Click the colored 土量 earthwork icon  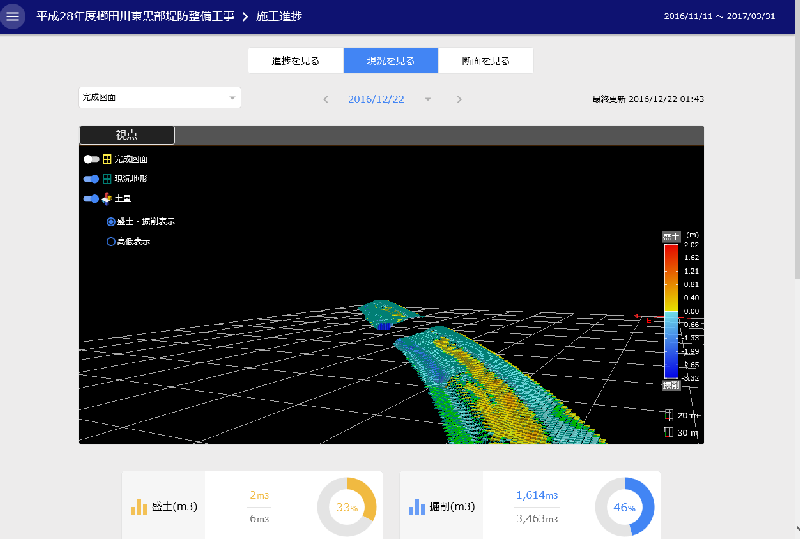(x=108, y=199)
